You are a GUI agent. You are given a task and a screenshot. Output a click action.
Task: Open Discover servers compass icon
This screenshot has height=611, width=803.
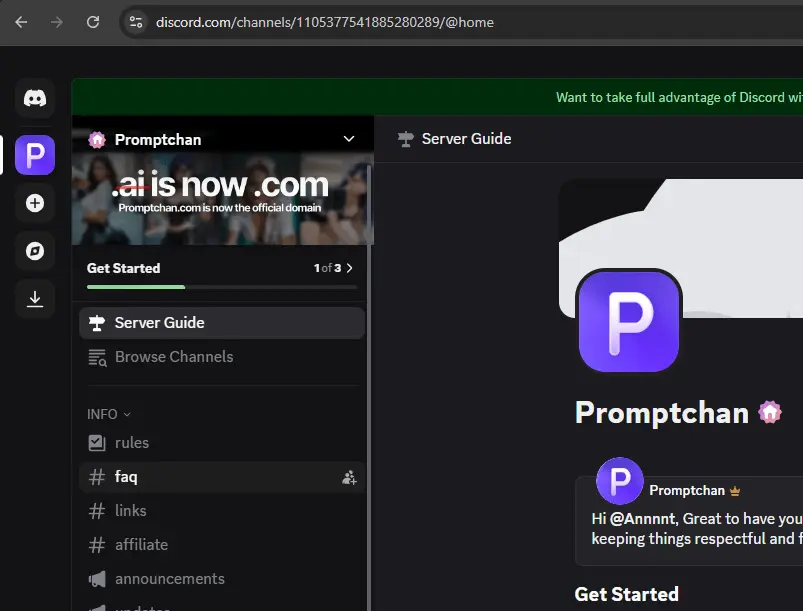(35, 251)
